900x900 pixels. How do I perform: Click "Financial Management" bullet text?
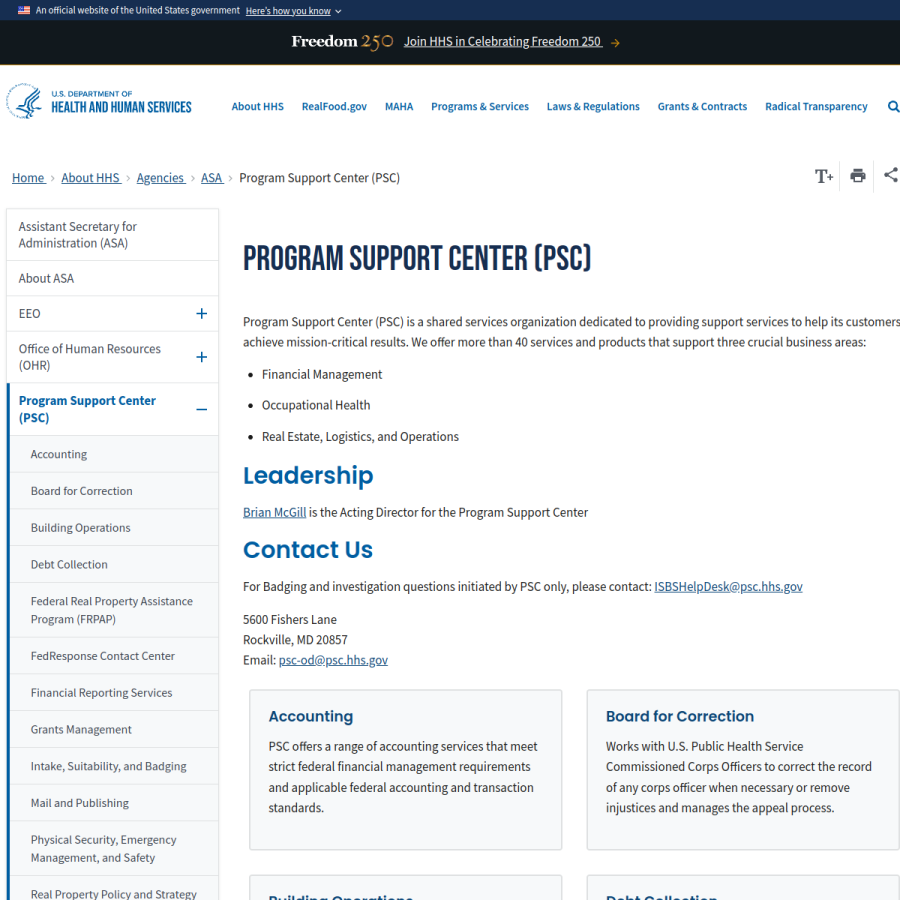click(321, 375)
